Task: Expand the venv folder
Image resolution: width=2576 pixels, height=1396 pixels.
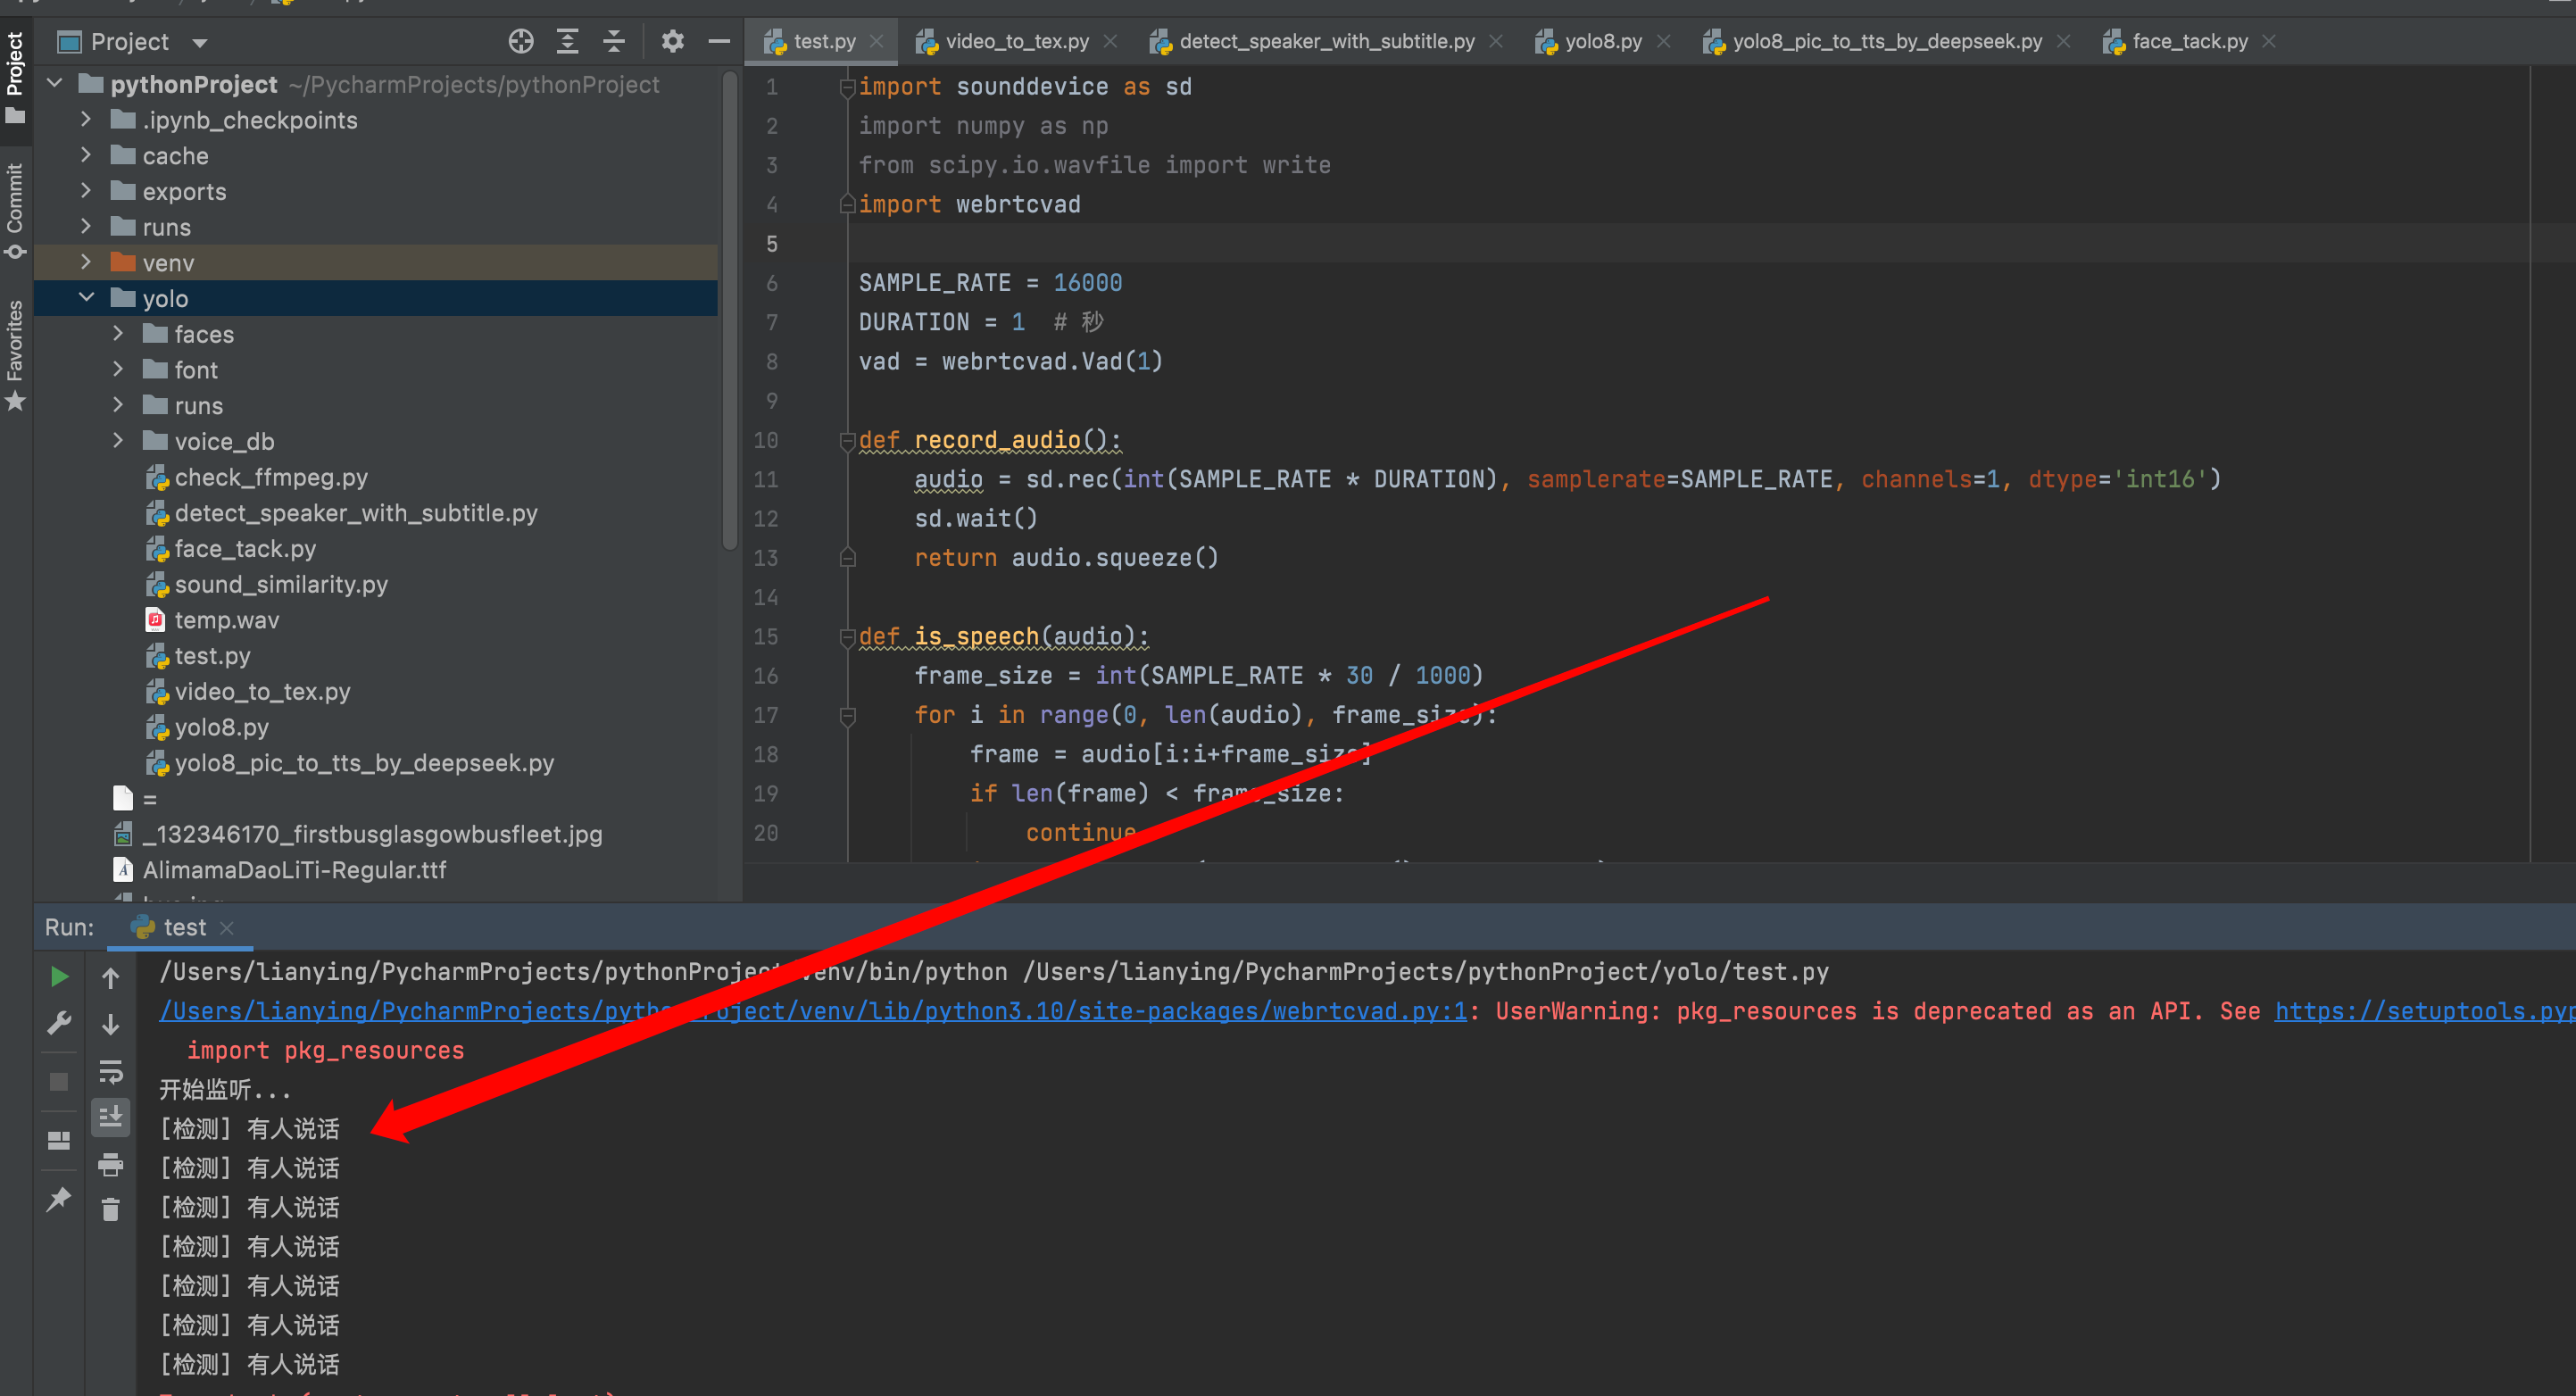Action: 86,262
